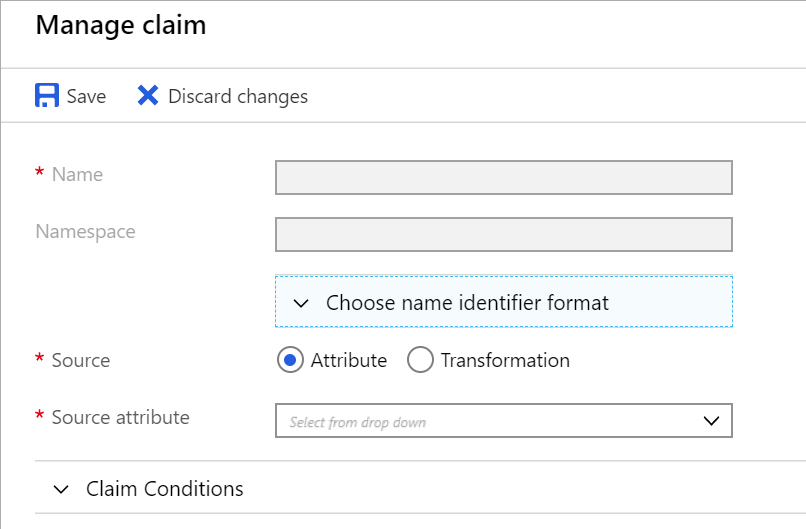Image resolution: width=806 pixels, height=529 pixels.
Task: Click the Name field label
Action: pos(77,174)
